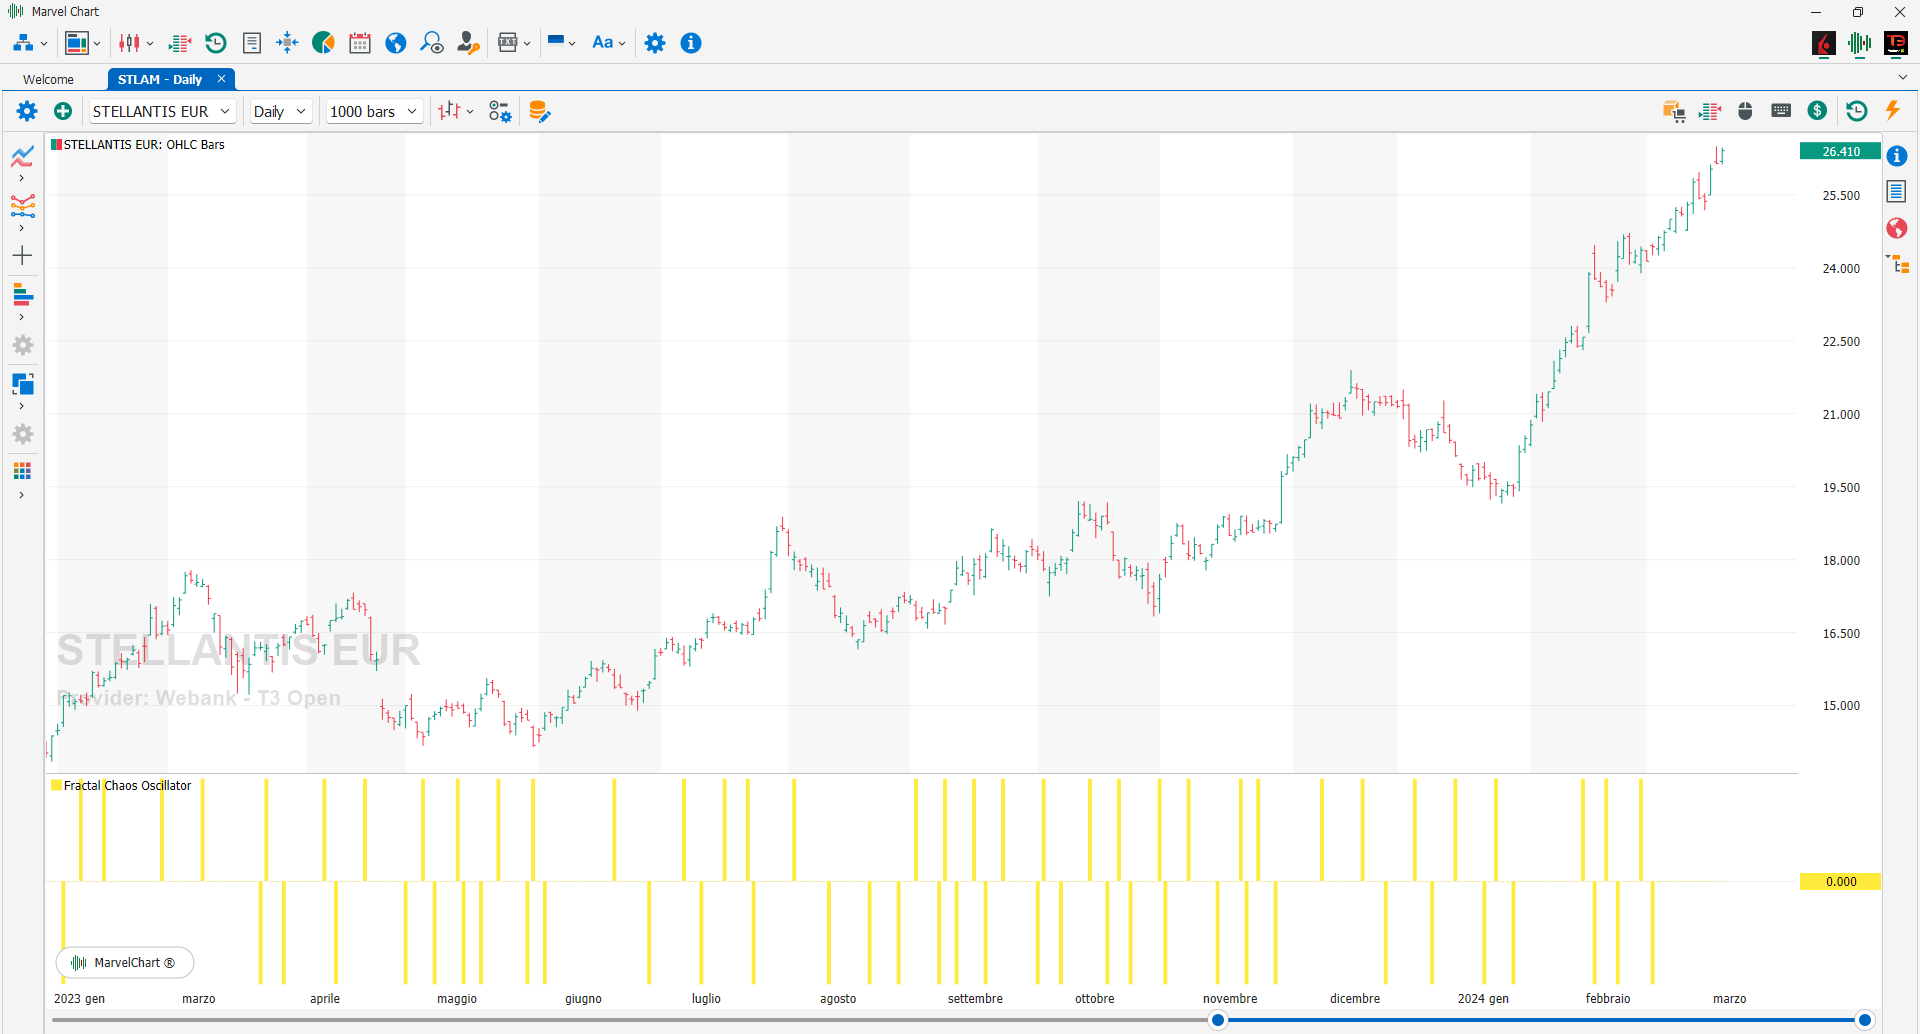Open the workspace layout icon
1920x1034 pixels.
(x=77, y=43)
